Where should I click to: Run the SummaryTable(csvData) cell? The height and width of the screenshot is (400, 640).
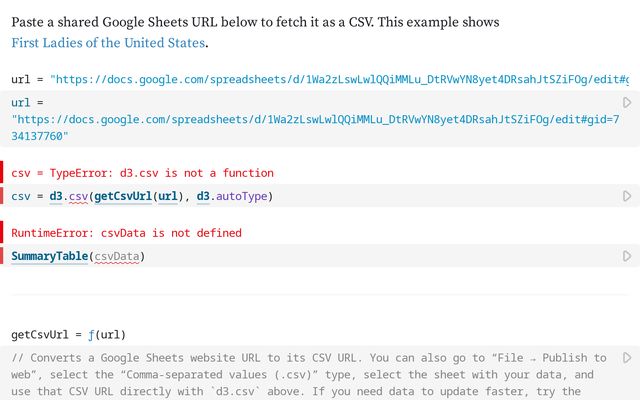(627, 256)
